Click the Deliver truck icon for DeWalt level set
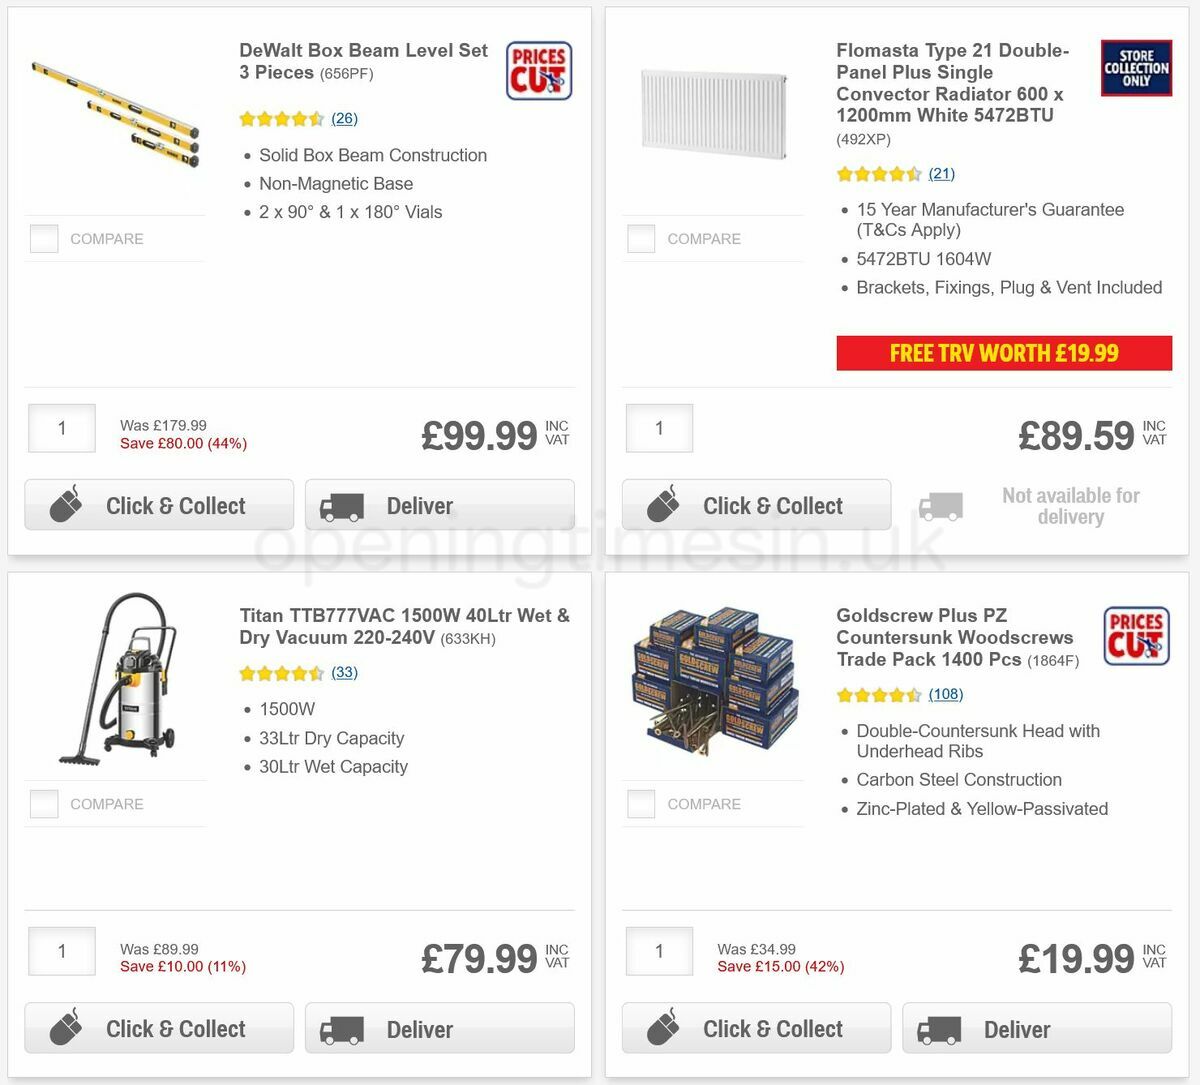 point(340,504)
